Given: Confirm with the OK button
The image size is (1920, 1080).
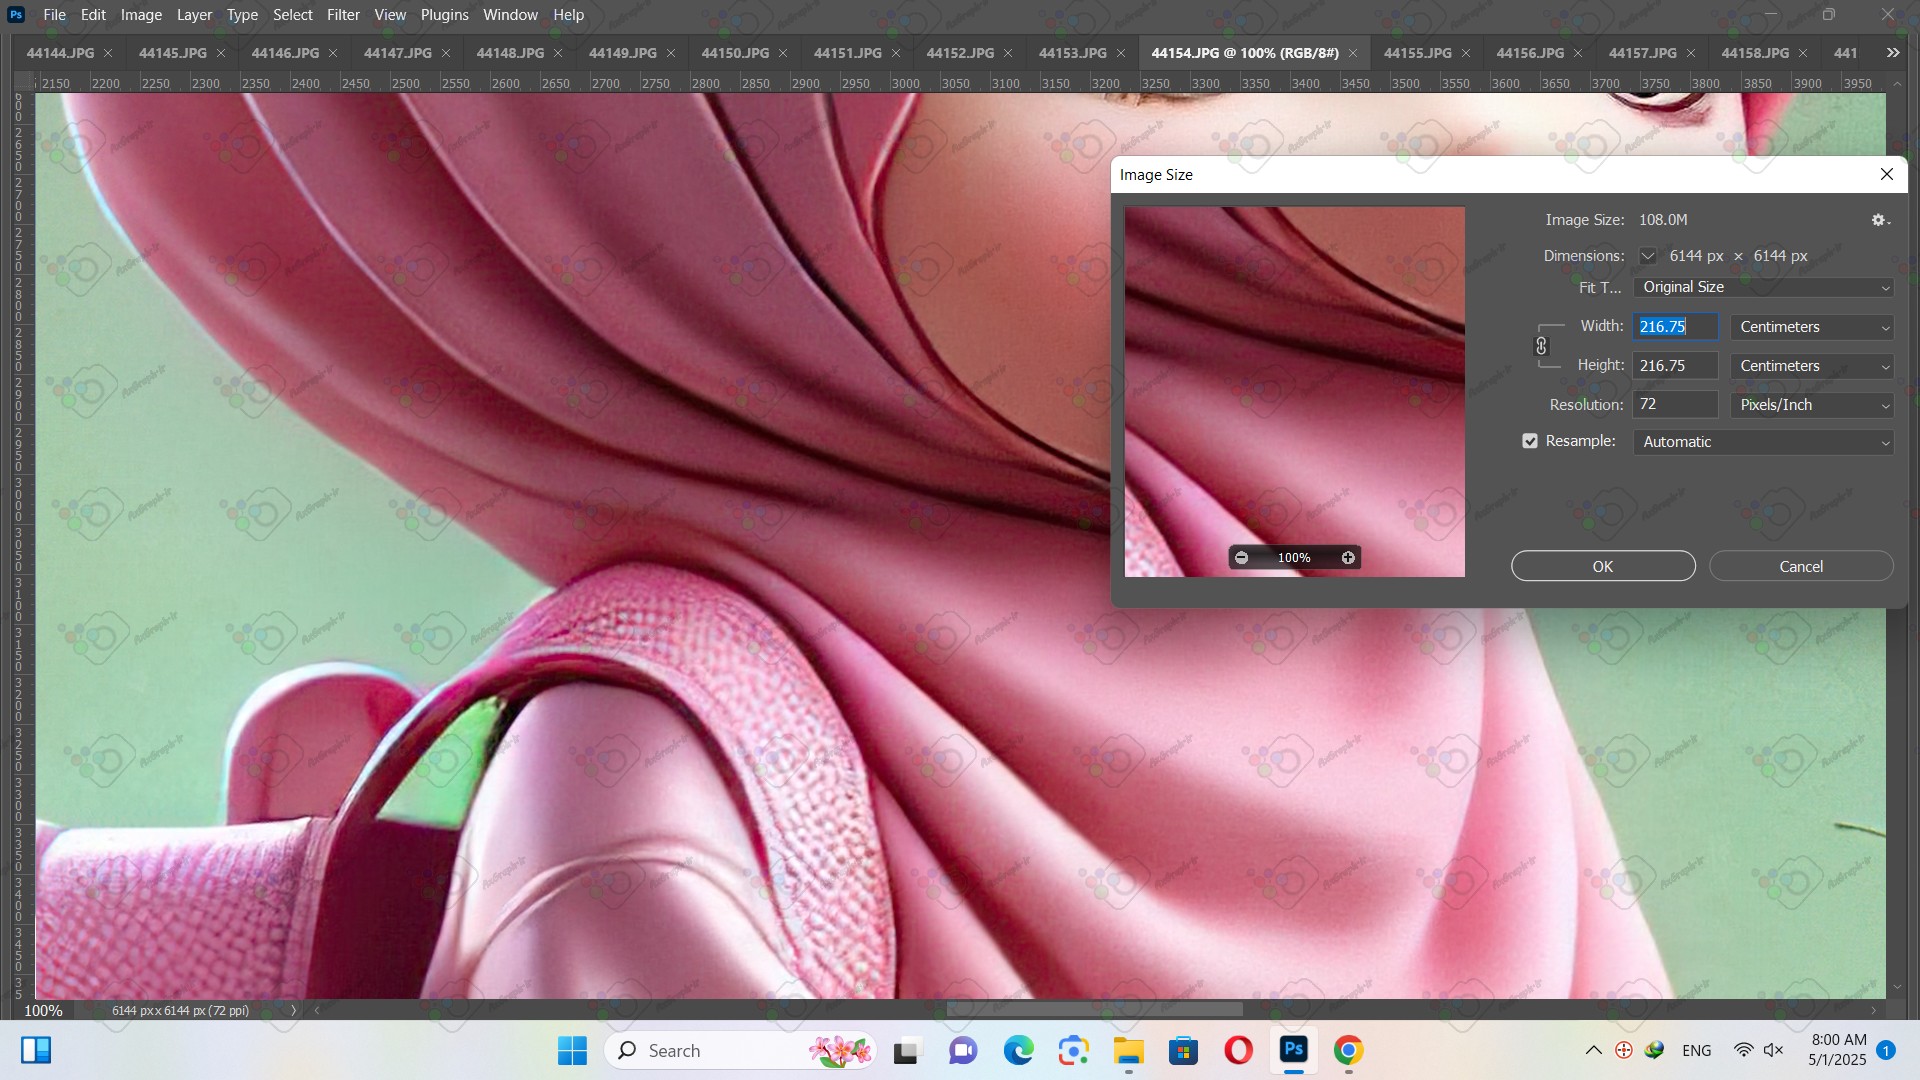Looking at the screenshot, I should [x=1603, y=566].
